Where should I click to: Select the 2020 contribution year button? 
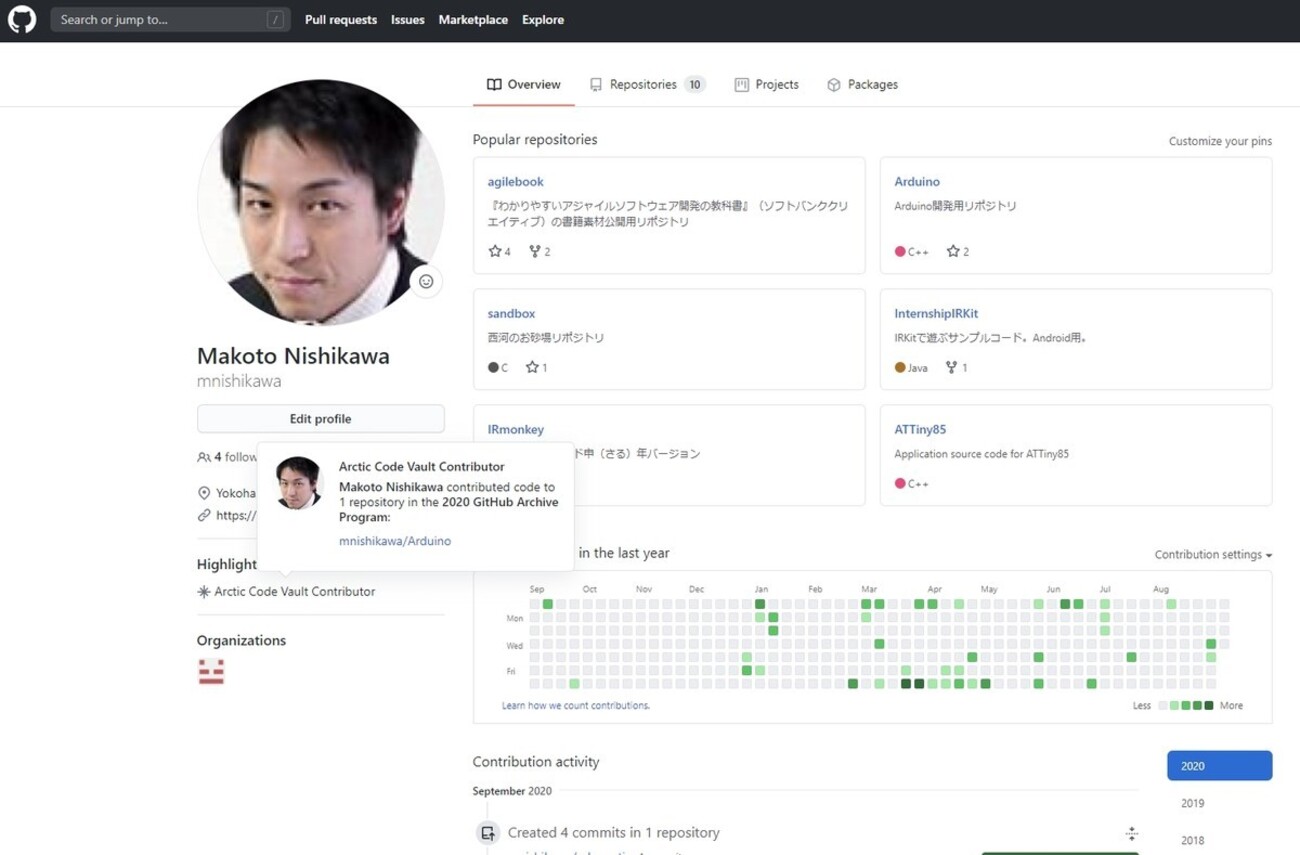coord(1219,766)
